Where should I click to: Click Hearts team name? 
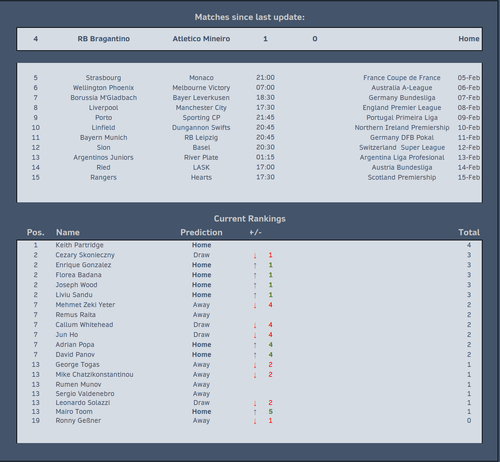coord(201,178)
